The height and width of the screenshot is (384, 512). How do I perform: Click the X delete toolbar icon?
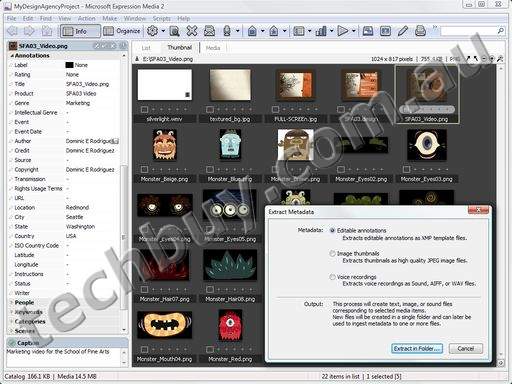[192, 31]
